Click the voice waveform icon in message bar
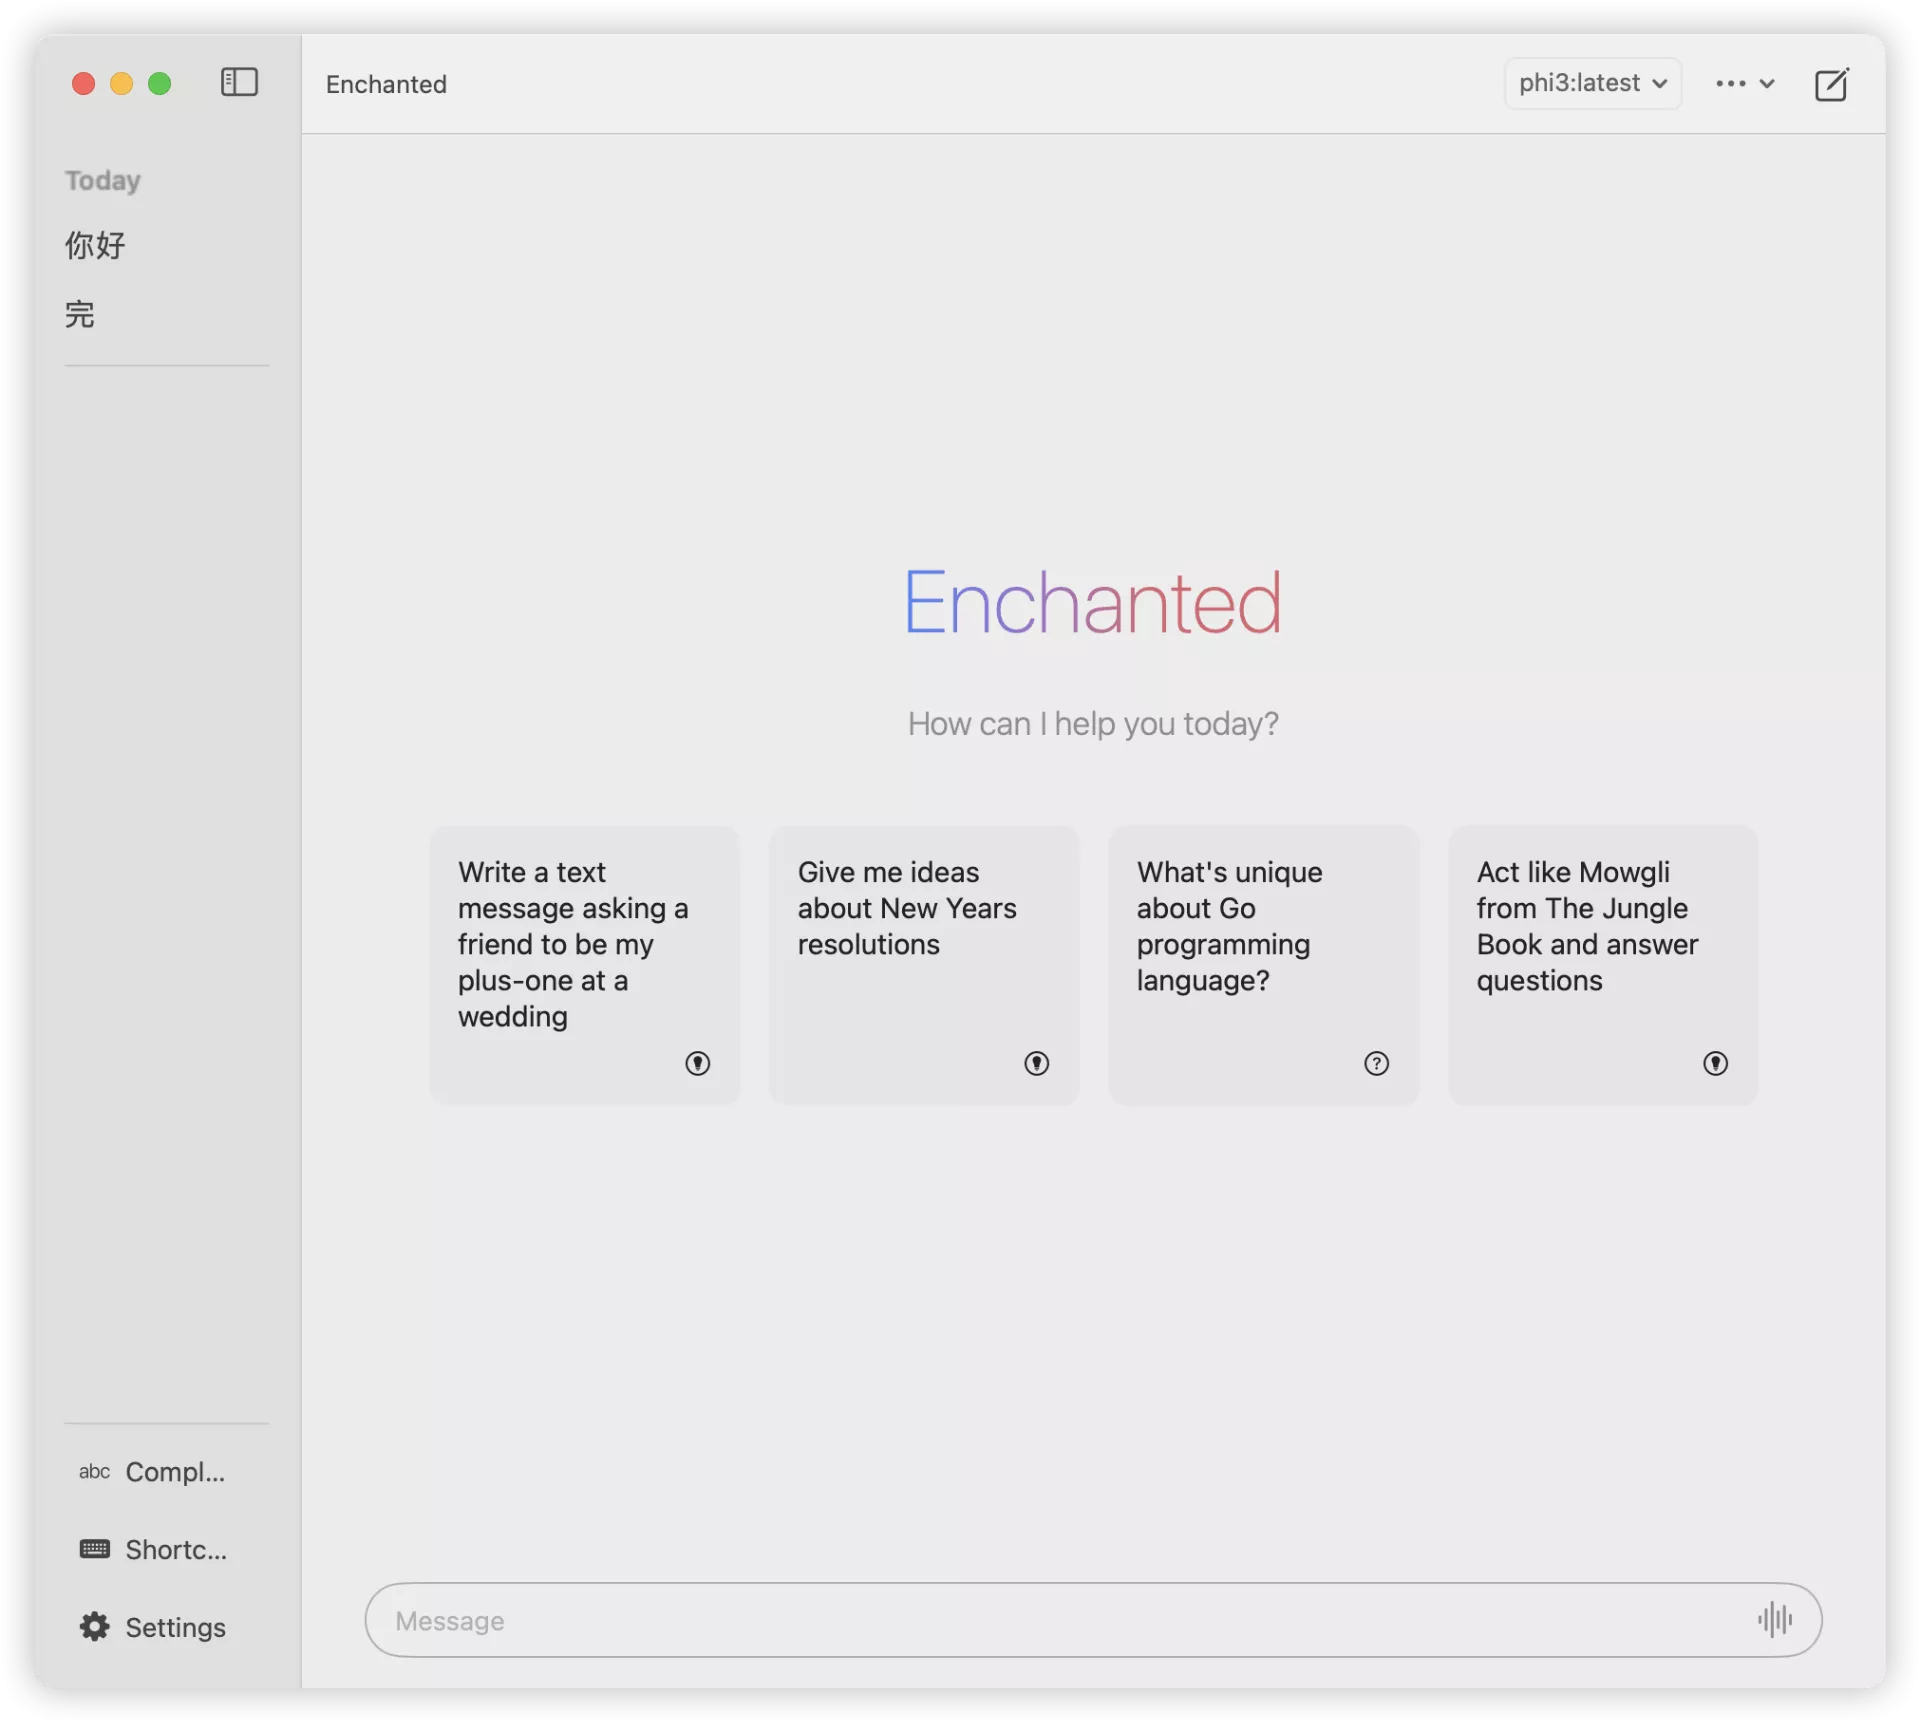This screenshot has width=1920, height=1722. [x=1774, y=1619]
